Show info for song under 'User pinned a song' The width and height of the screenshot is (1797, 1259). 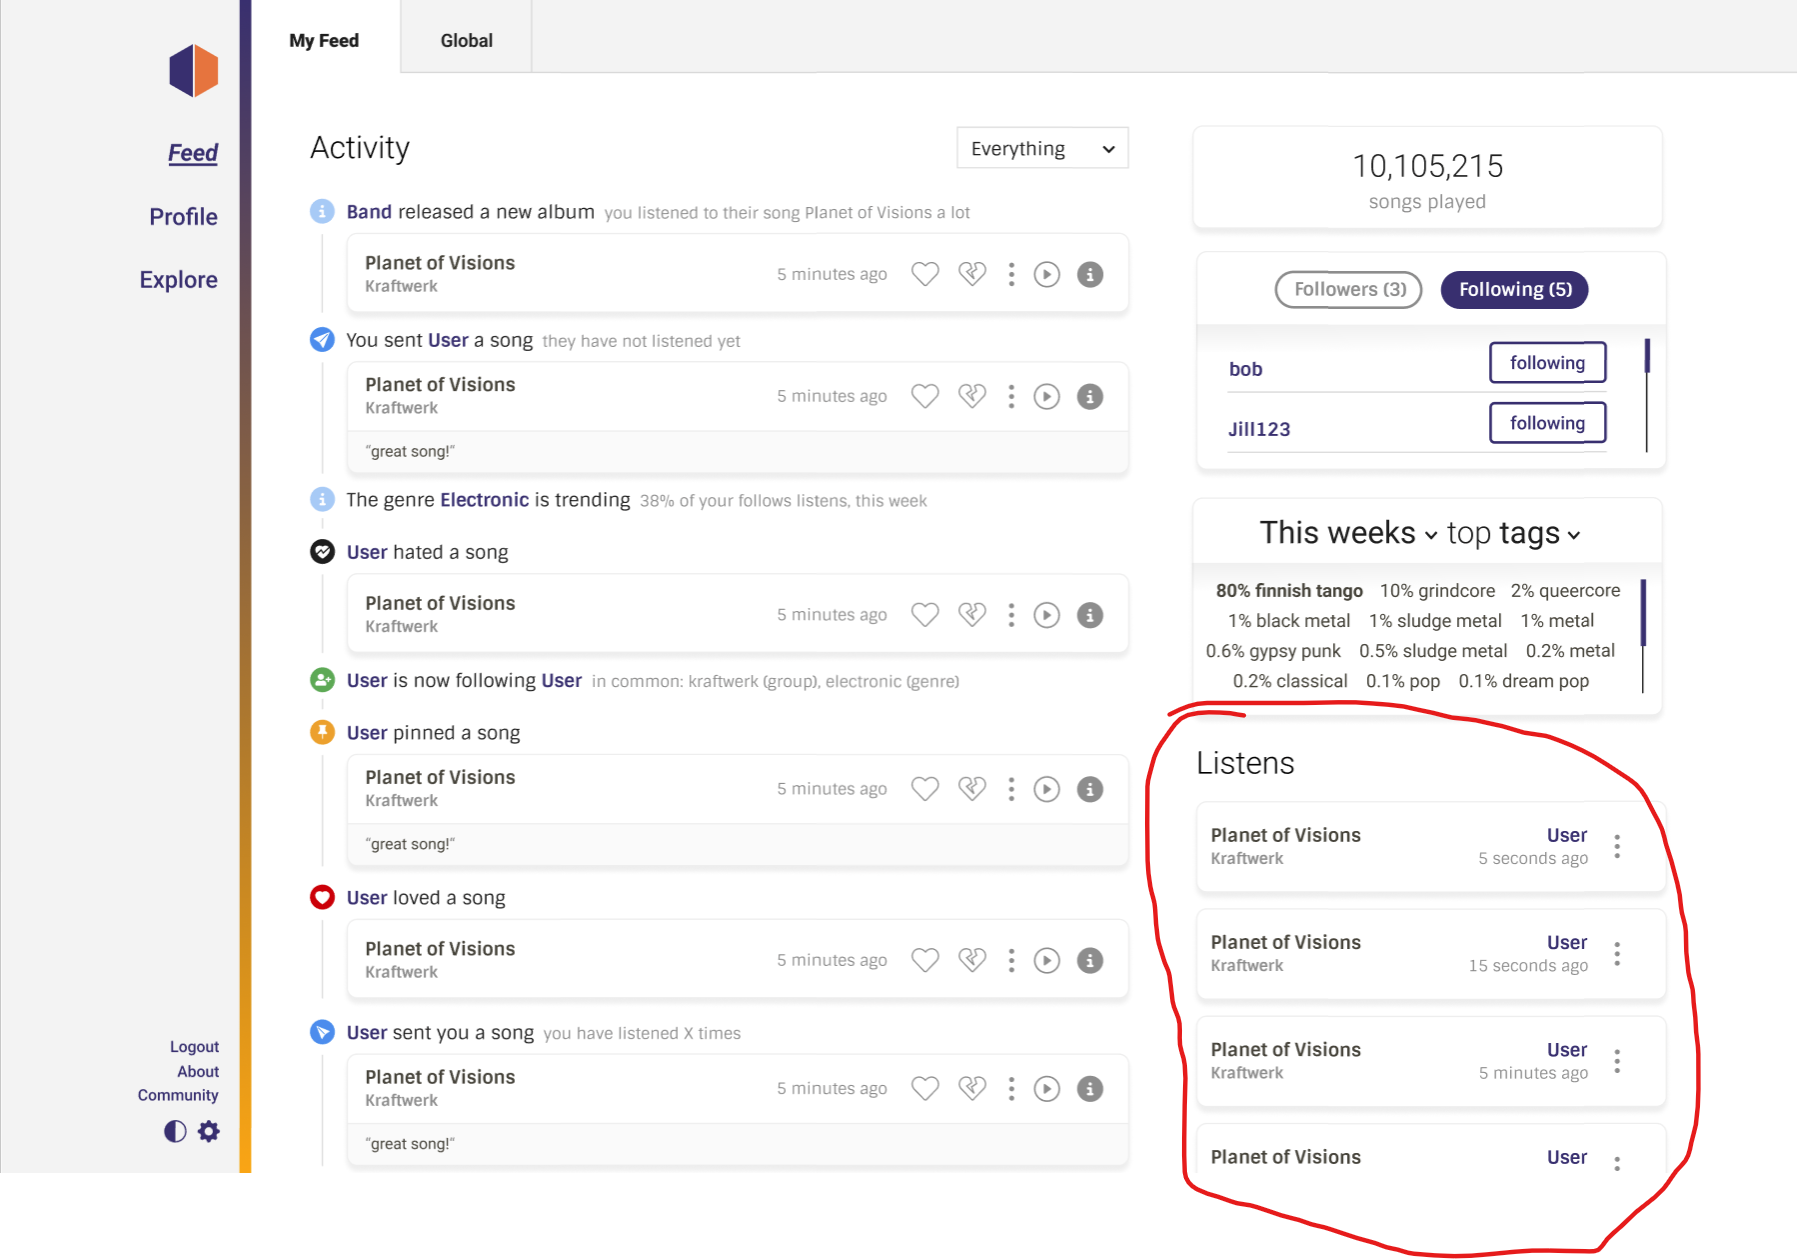pos(1090,789)
